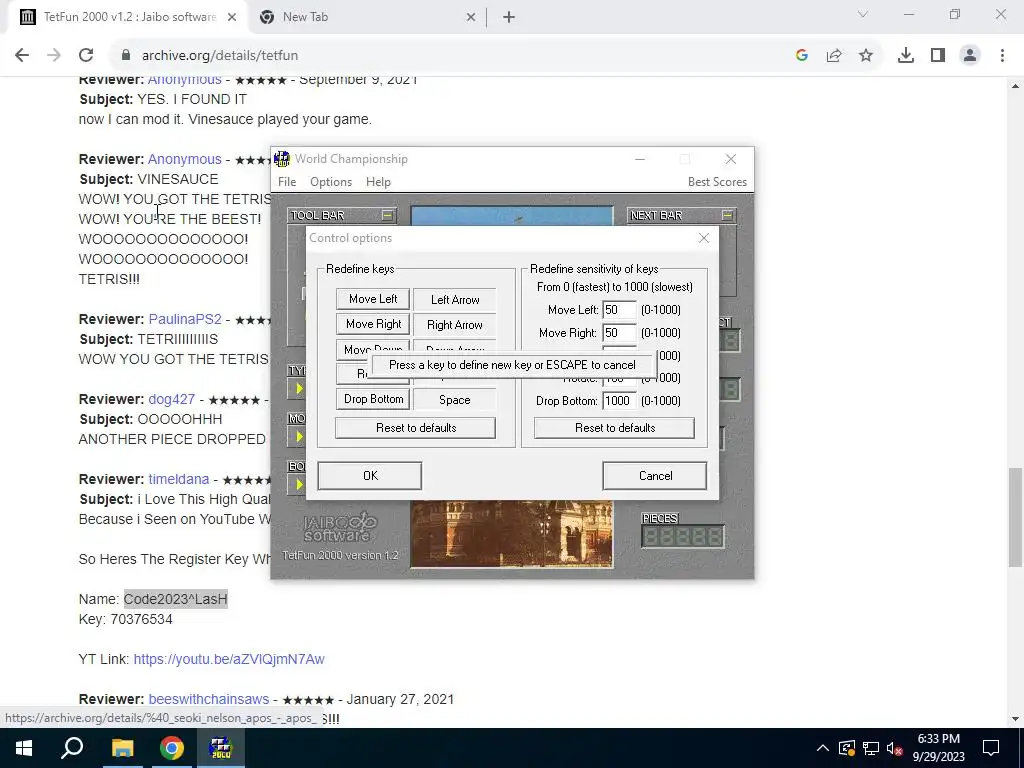Toggle the Chrome side panel
The width and height of the screenshot is (1024, 768).
pyautogui.click(x=938, y=56)
